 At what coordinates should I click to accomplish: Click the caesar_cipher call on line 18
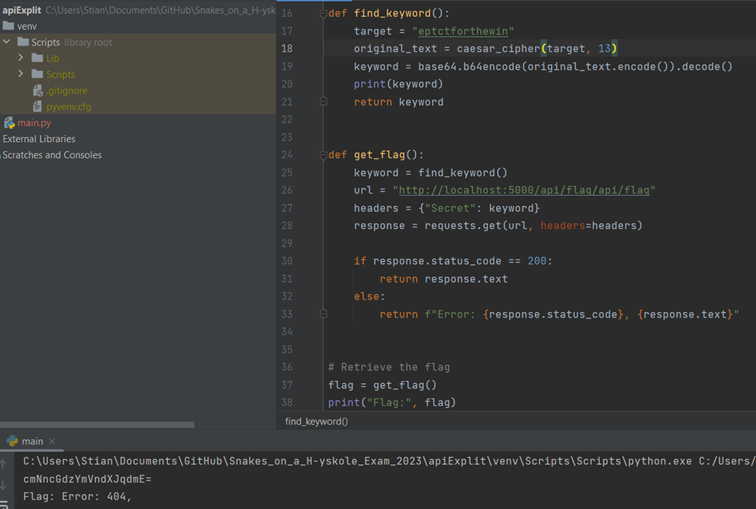pyautogui.click(x=537, y=49)
